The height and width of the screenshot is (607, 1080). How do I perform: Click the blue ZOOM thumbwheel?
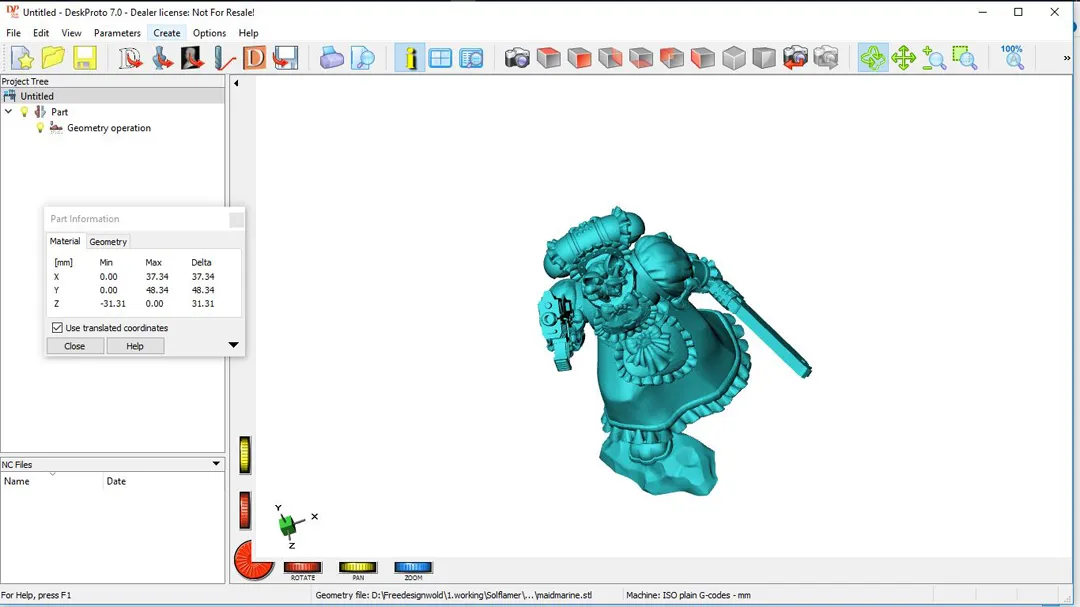[413, 567]
